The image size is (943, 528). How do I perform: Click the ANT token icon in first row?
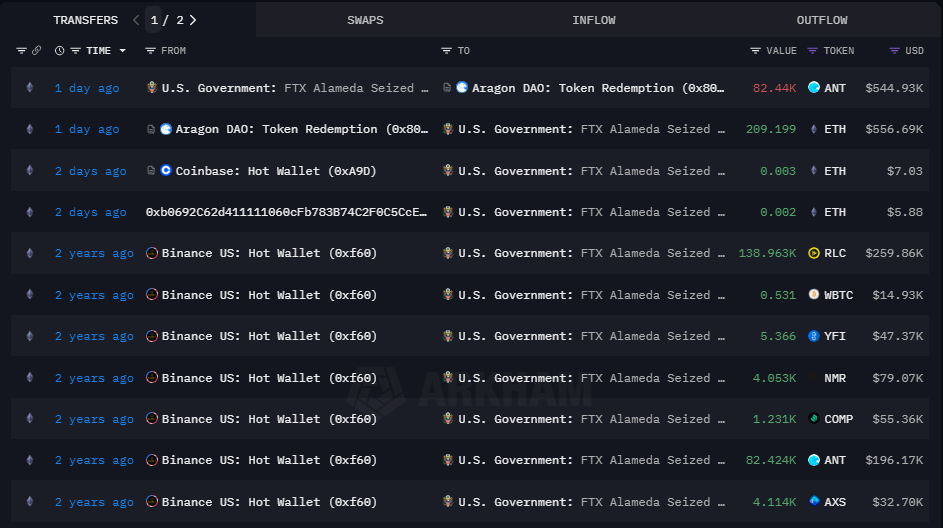click(x=814, y=88)
